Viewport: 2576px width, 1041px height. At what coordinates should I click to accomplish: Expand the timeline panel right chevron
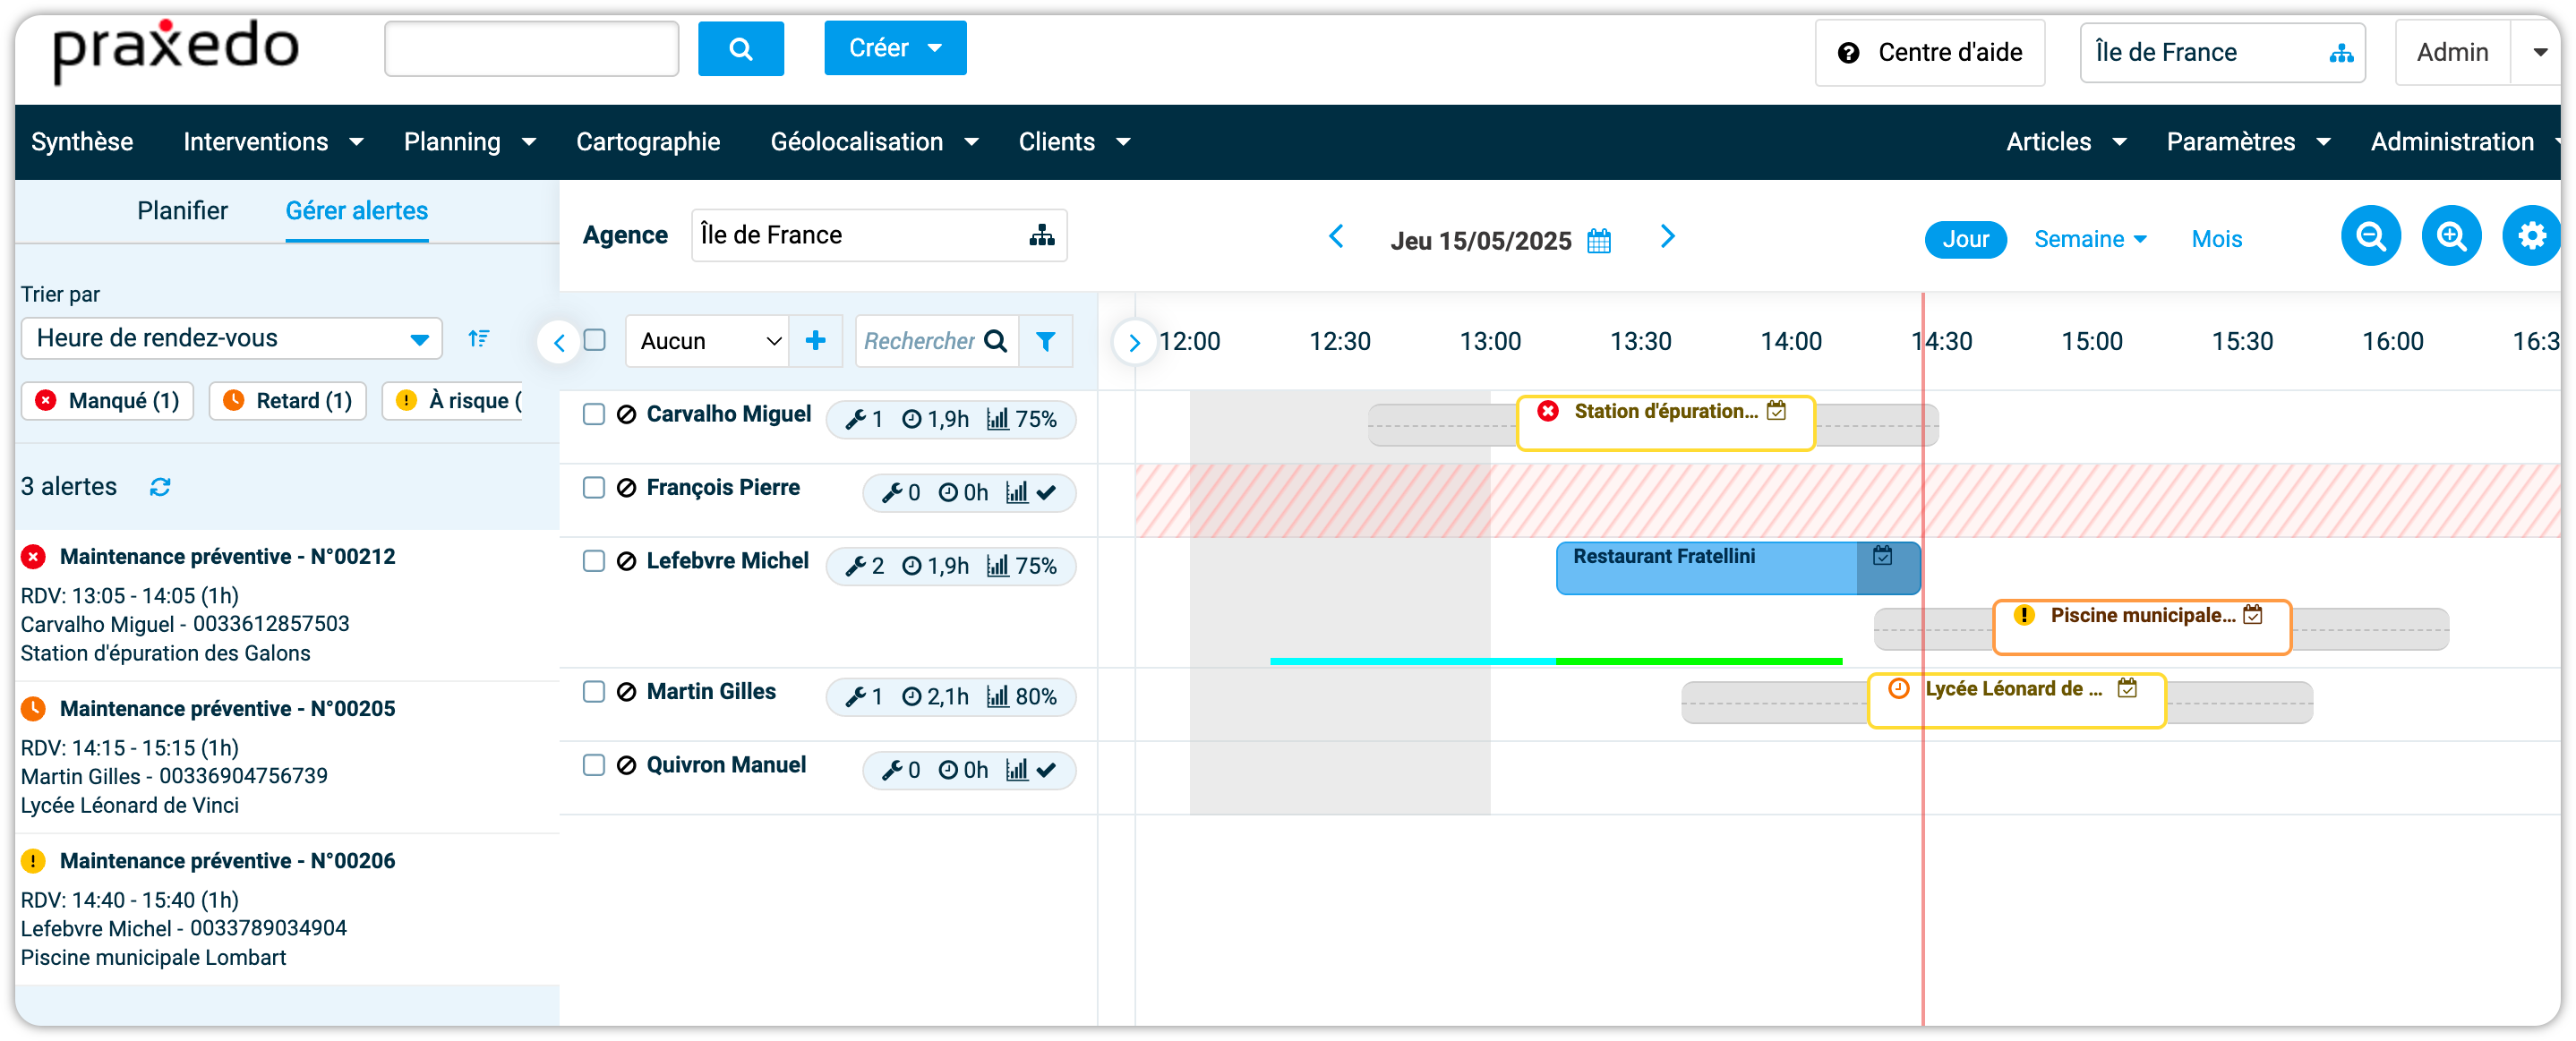click(1134, 343)
